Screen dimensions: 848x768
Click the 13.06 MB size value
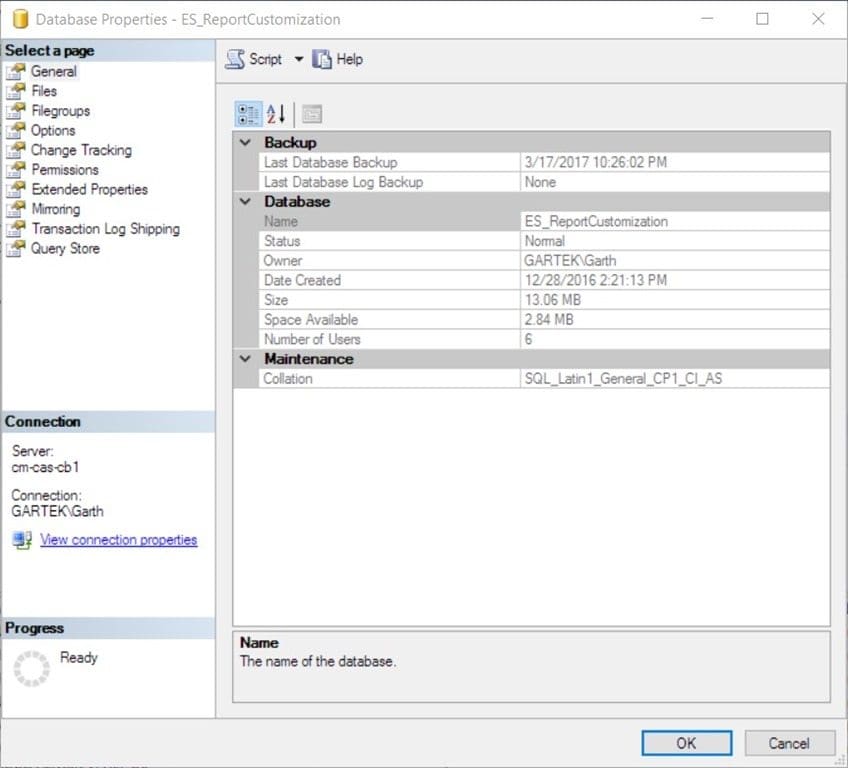pyautogui.click(x=552, y=300)
